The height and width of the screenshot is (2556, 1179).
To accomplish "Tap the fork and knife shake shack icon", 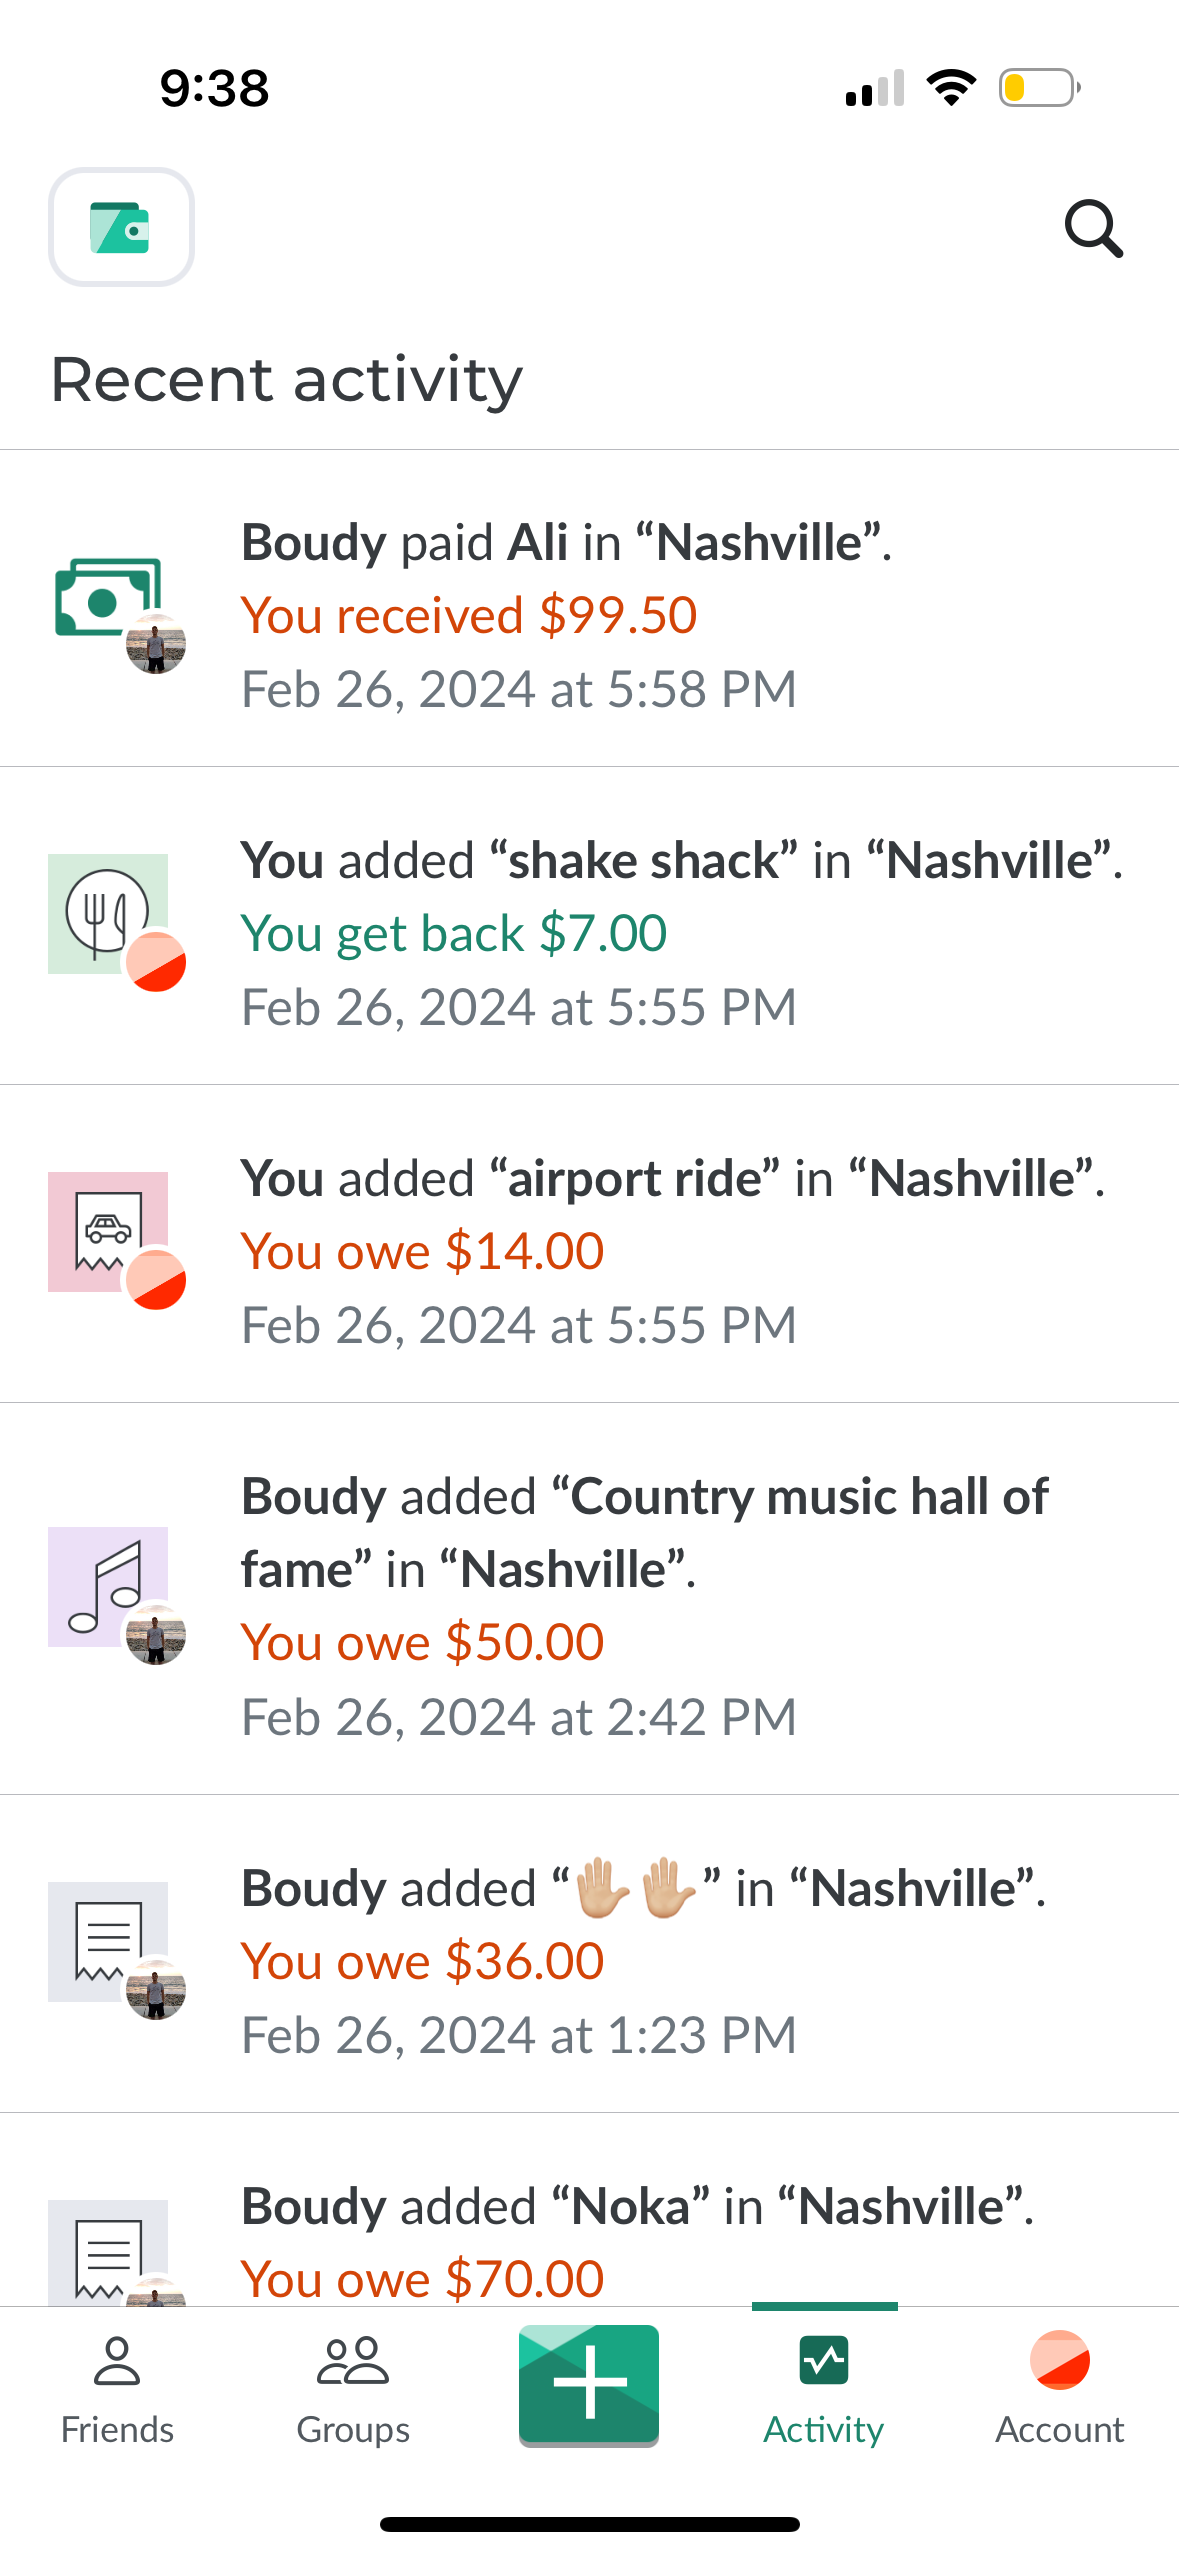I will [108, 913].
